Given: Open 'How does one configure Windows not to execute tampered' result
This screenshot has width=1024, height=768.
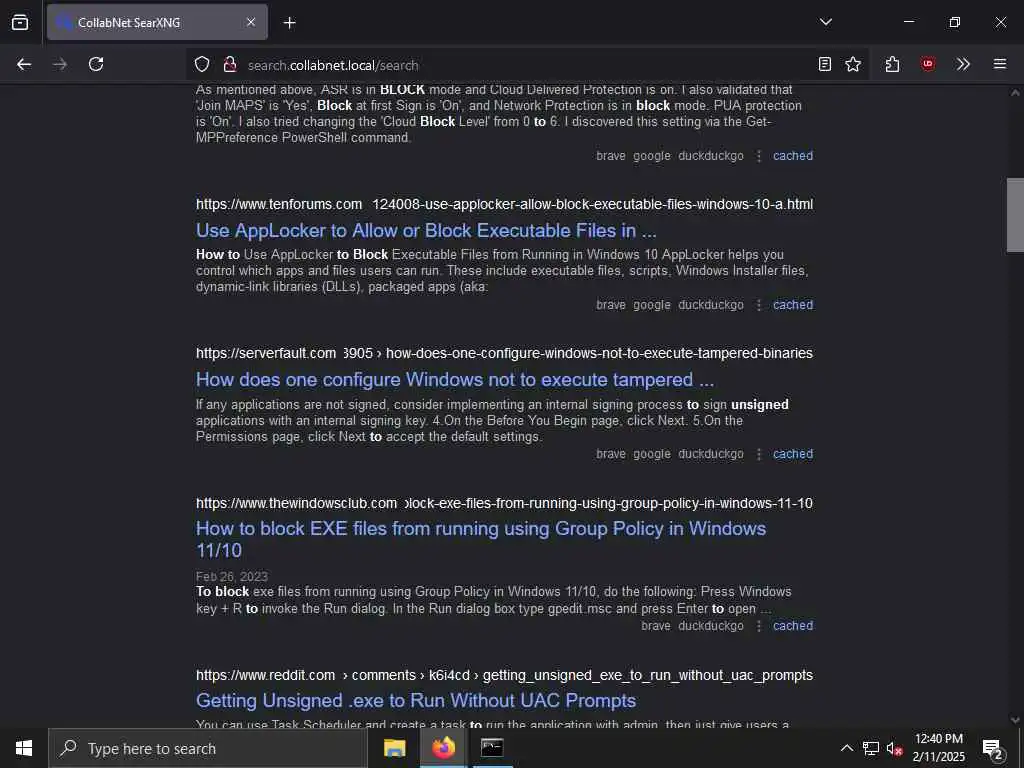Looking at the screenshot, I should coord(455,379).
